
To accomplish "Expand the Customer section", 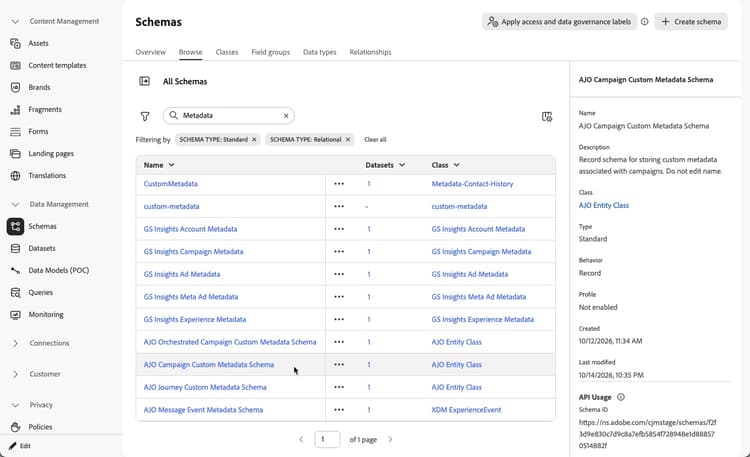I will point(15,374).
